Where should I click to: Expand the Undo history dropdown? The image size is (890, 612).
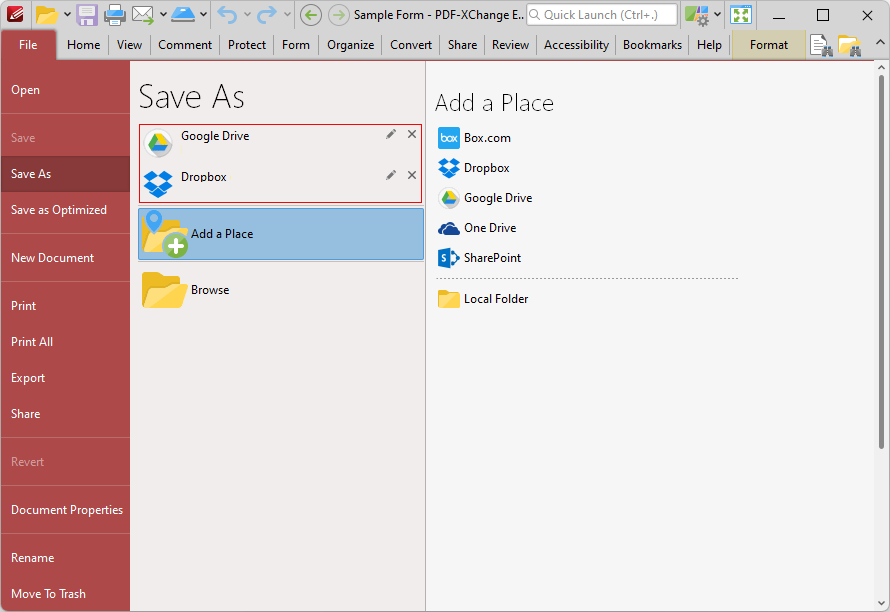point(247,15)
